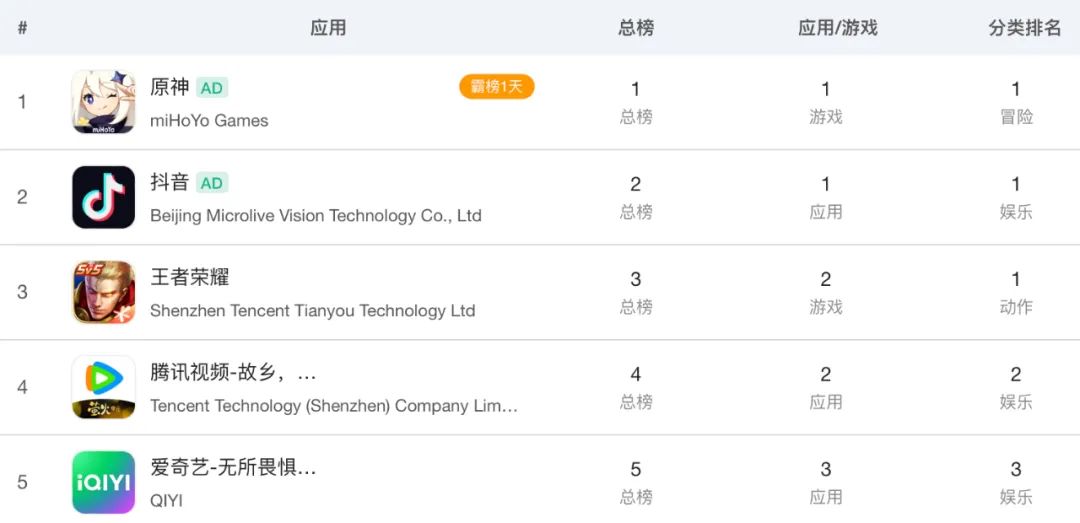The height and width of the screenshot is (523, 1080).
Task: Click the 应用 column header
Action: coord(328,28)
